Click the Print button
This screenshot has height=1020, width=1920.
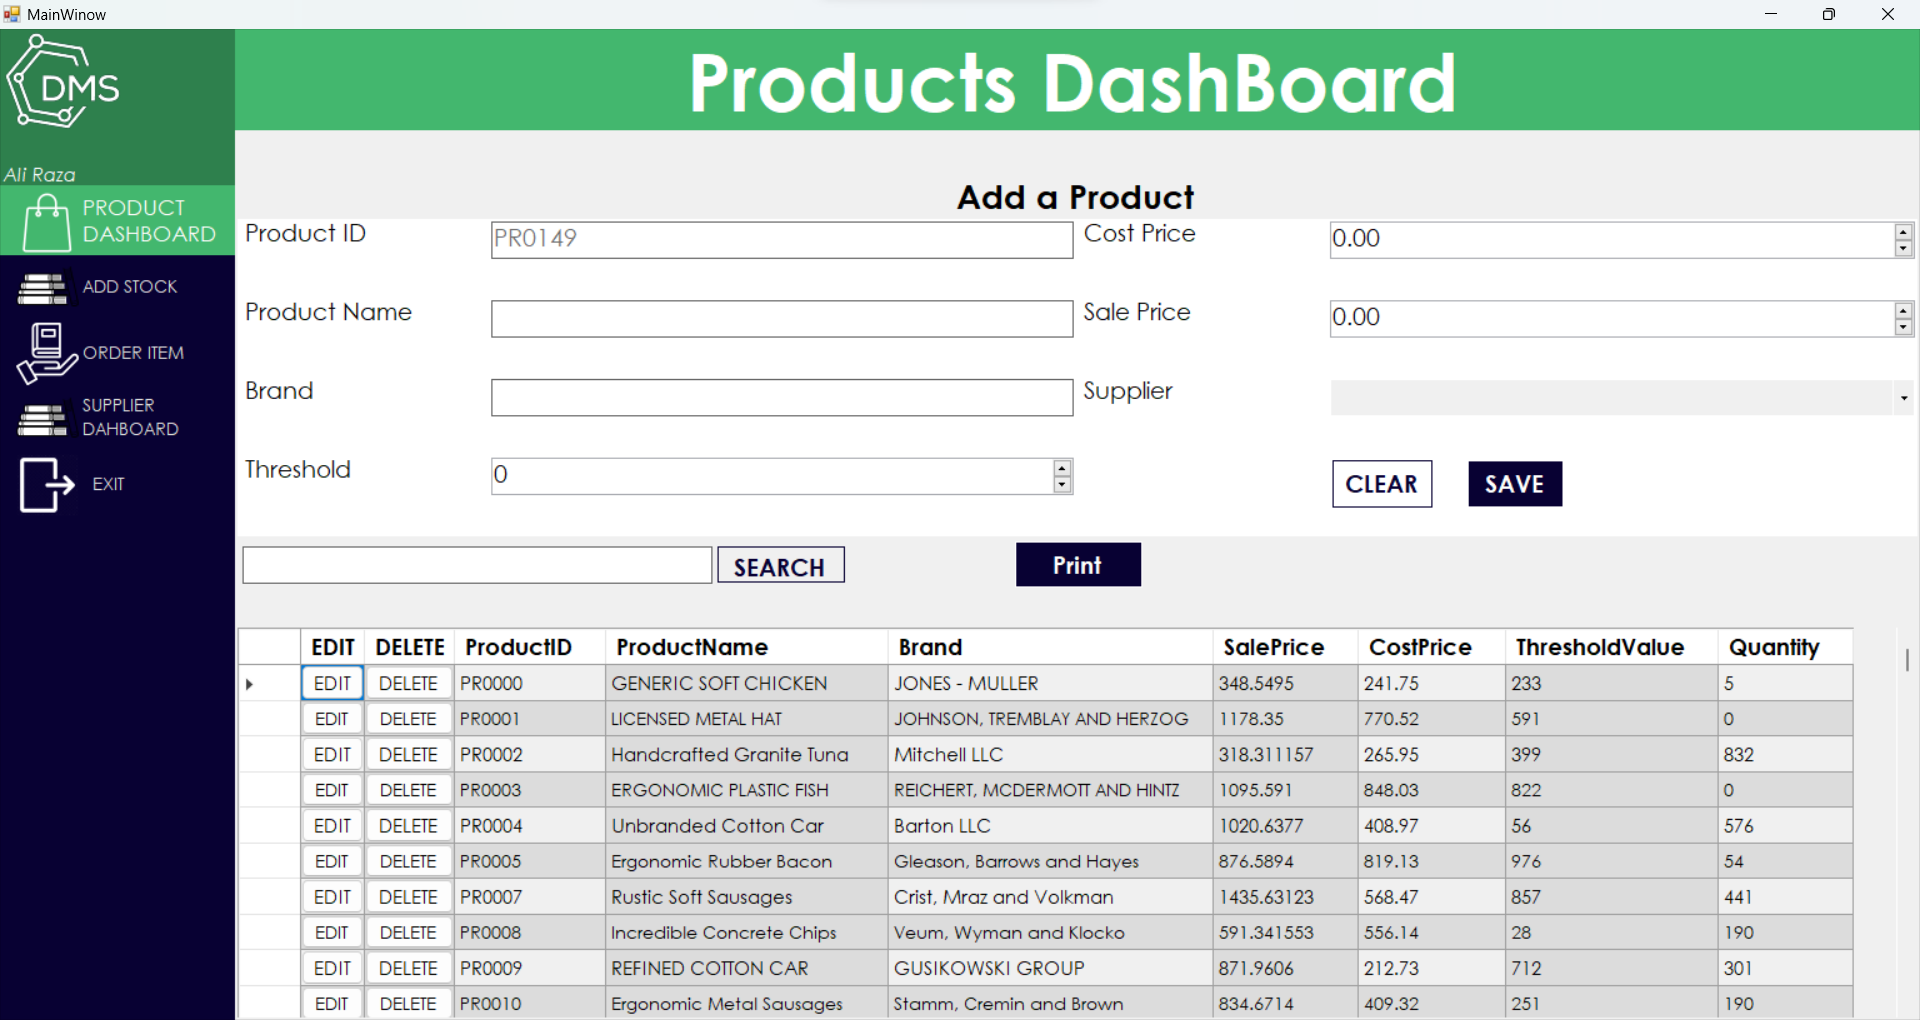1077,565
